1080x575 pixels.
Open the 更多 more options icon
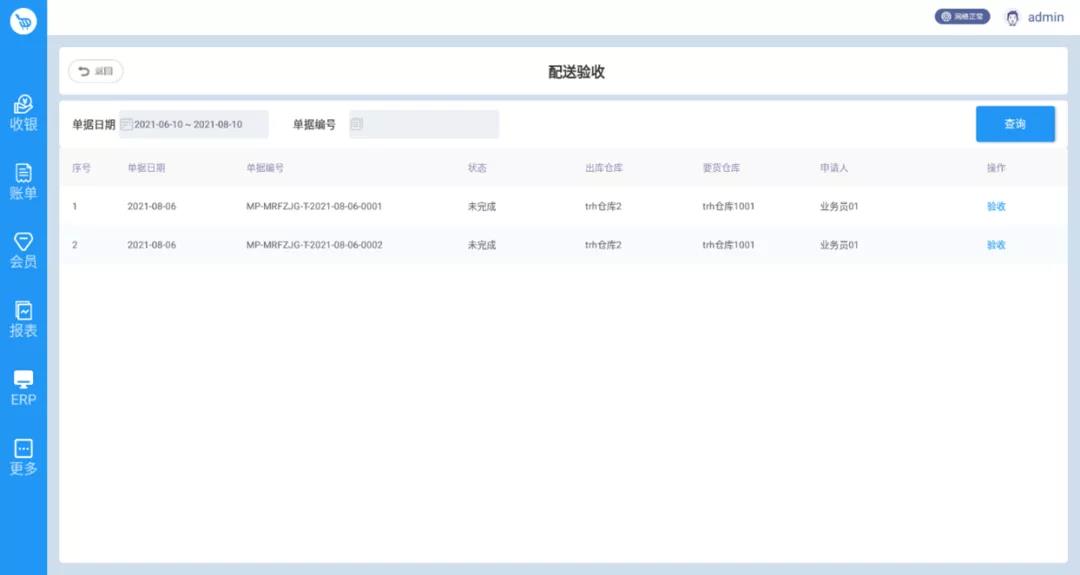click(23, 457)
